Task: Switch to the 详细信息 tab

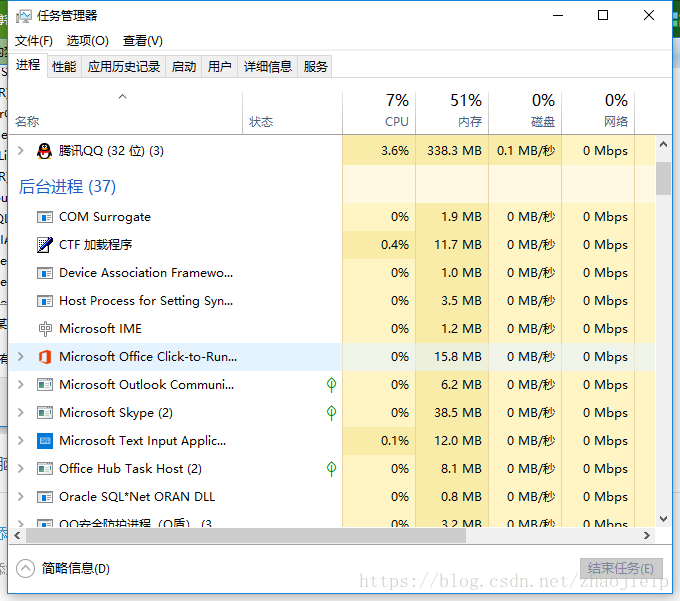Action: click(268, 67)
